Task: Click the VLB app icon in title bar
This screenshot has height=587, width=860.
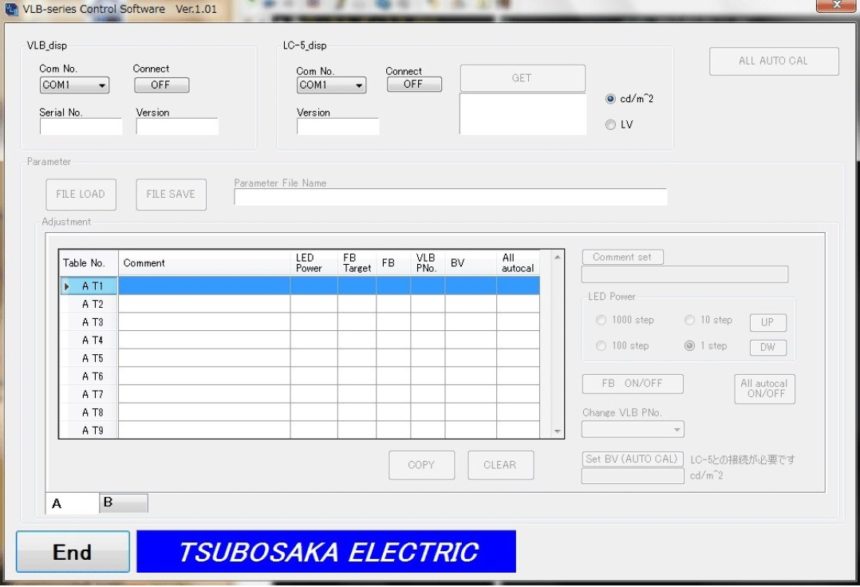Action: point(10,9)
